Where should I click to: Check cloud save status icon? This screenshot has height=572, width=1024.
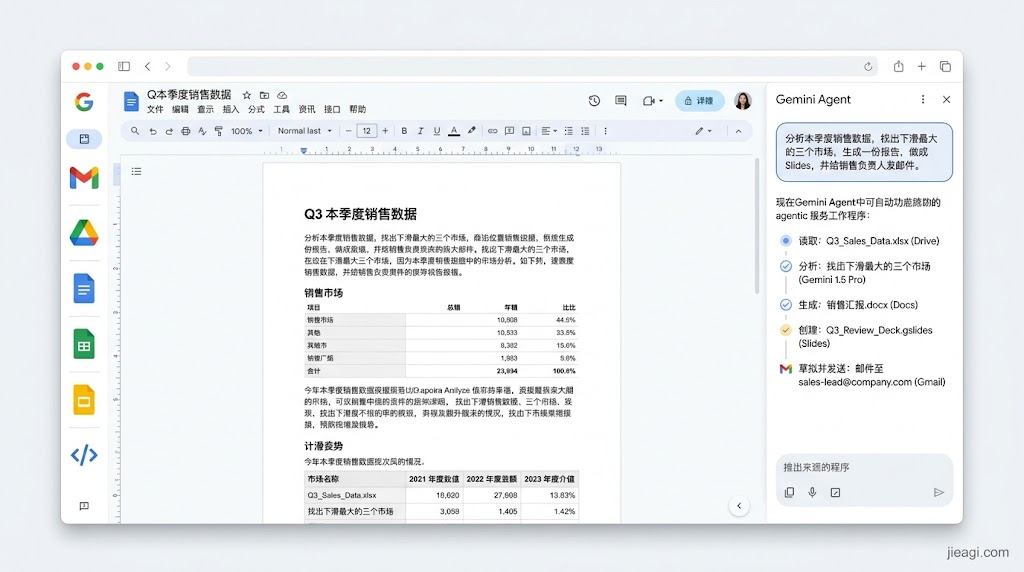click(282, 95)
